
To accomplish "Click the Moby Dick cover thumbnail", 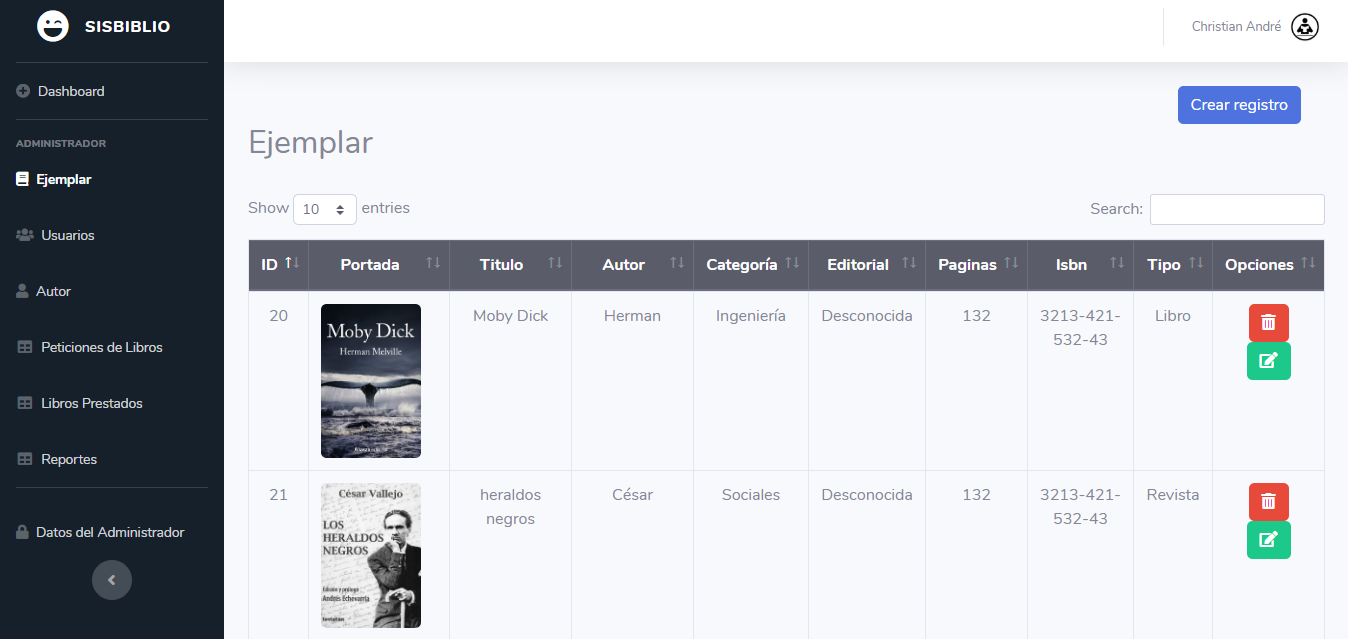I will point(371,381).
